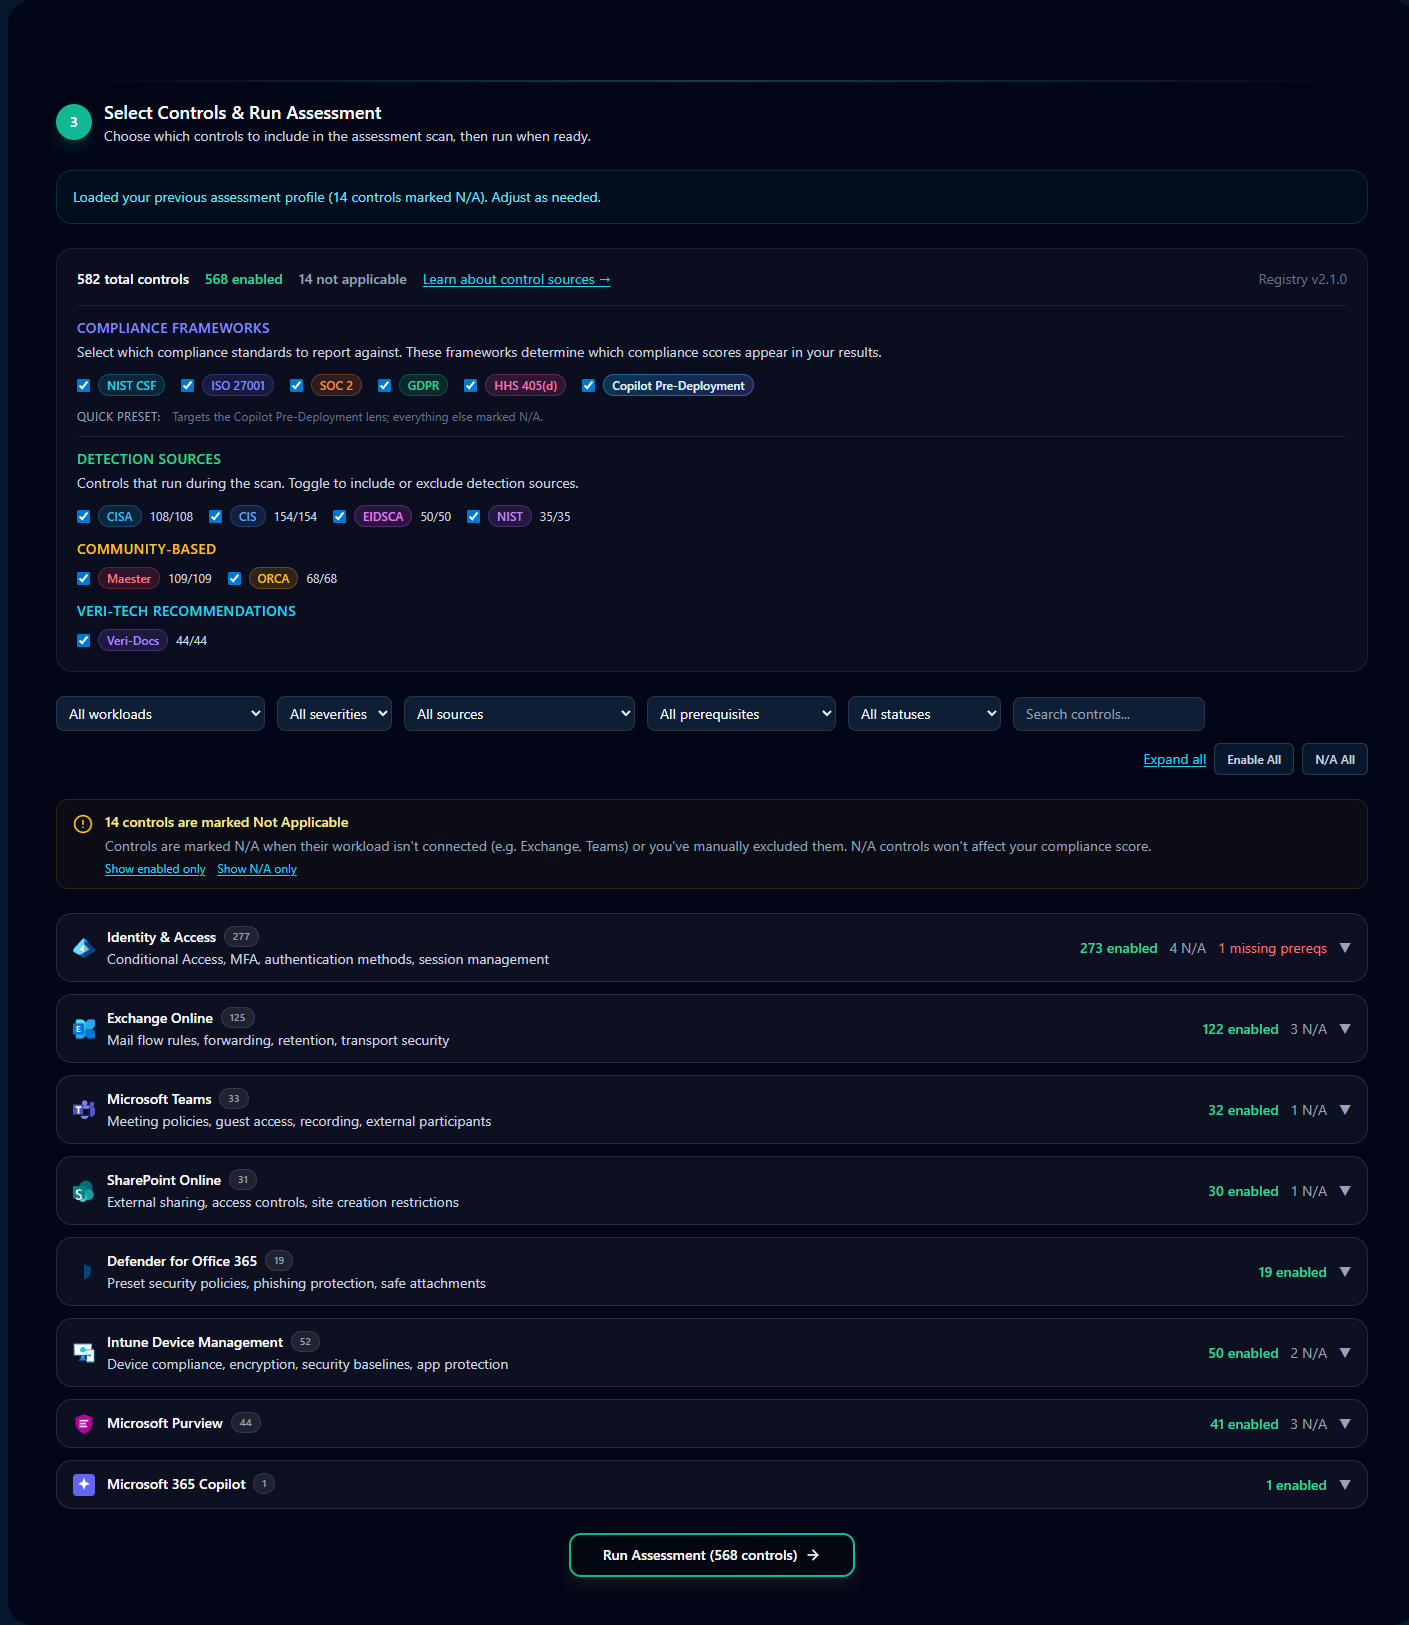Expand the Identity & Access section arrow
1409x1625 pixels.
point(1345,948)
